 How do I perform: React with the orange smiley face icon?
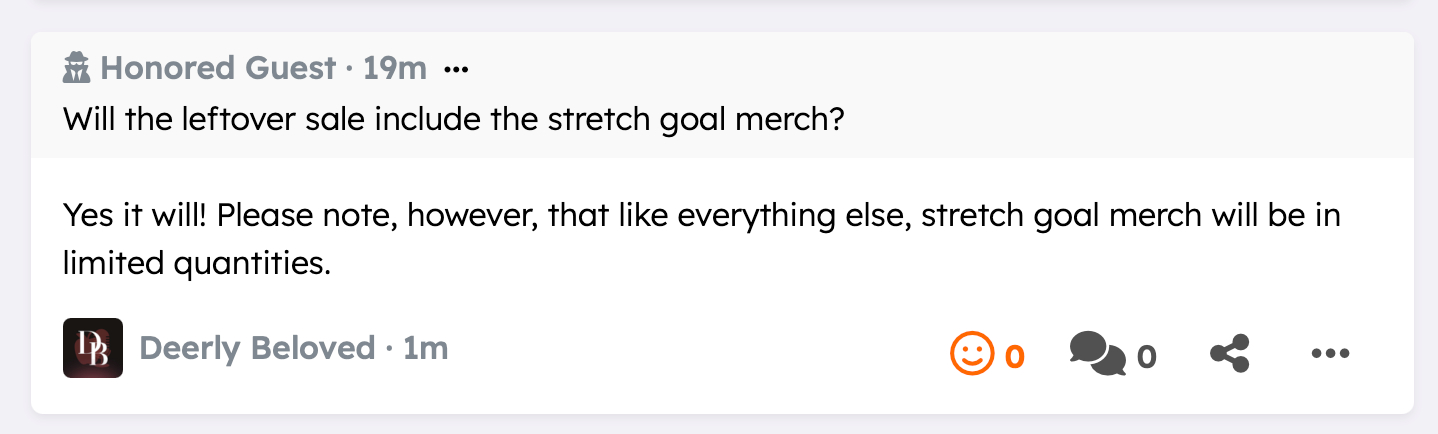coord(971,353)
